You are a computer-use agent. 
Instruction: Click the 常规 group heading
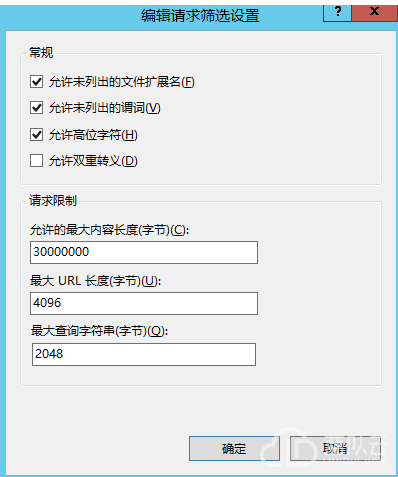click(x=41, y=52)
